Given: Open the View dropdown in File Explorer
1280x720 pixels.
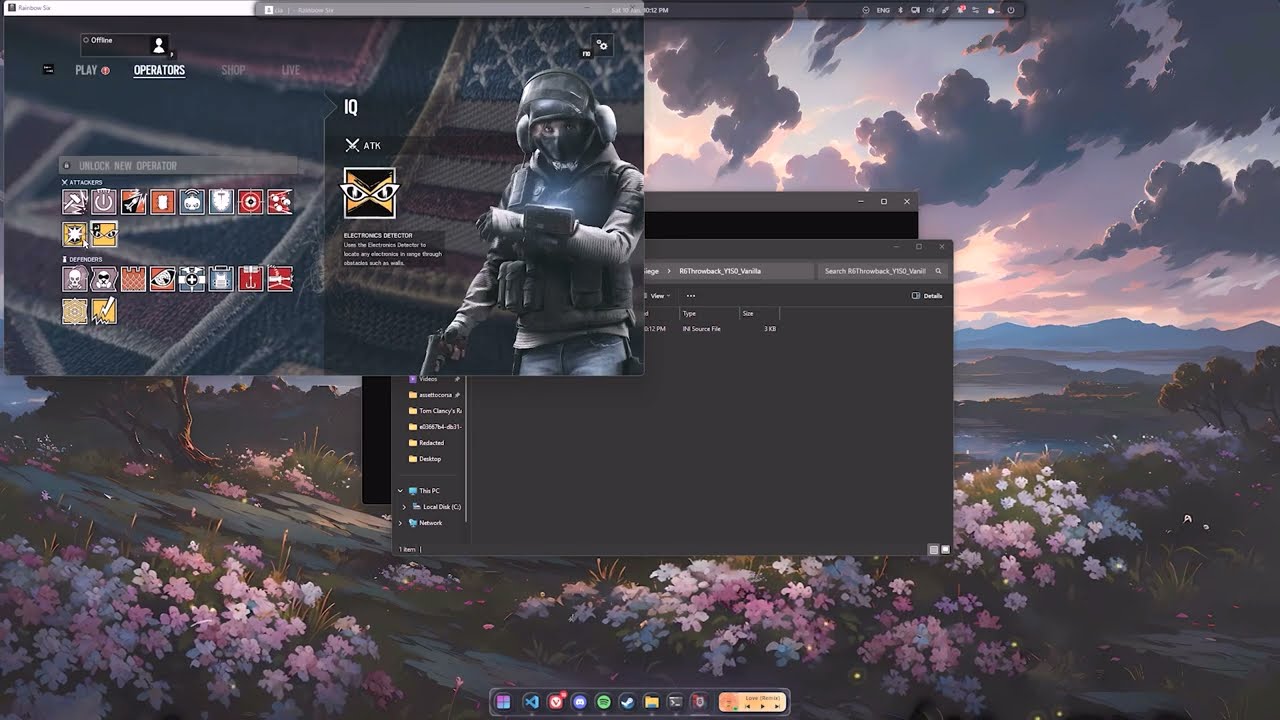Looking at the screenshot, I should click(658, 296).
